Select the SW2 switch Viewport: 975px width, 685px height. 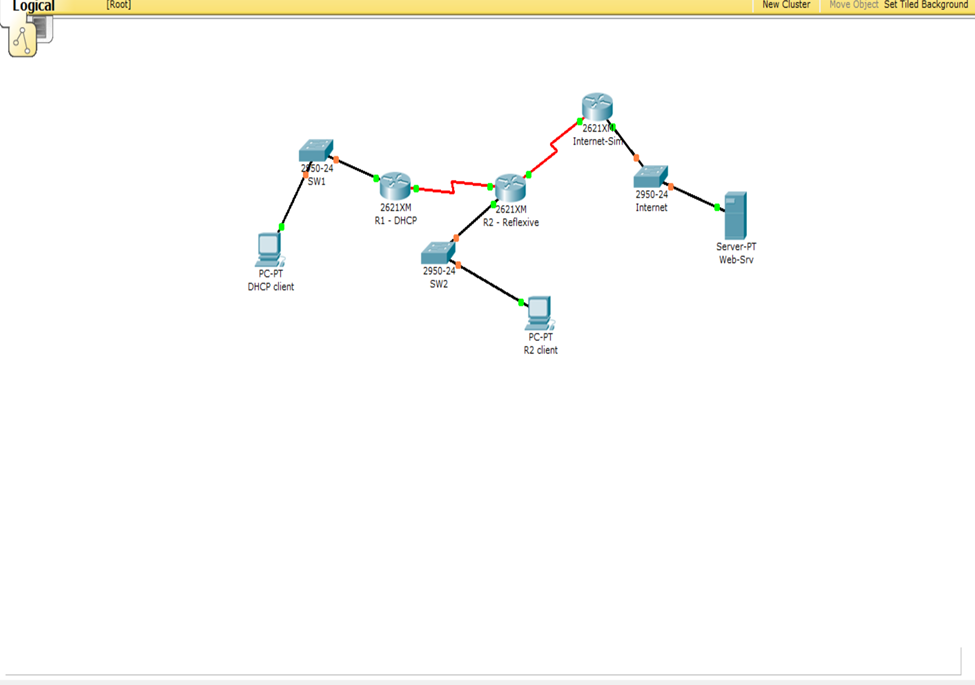click(x=436, y=252)
